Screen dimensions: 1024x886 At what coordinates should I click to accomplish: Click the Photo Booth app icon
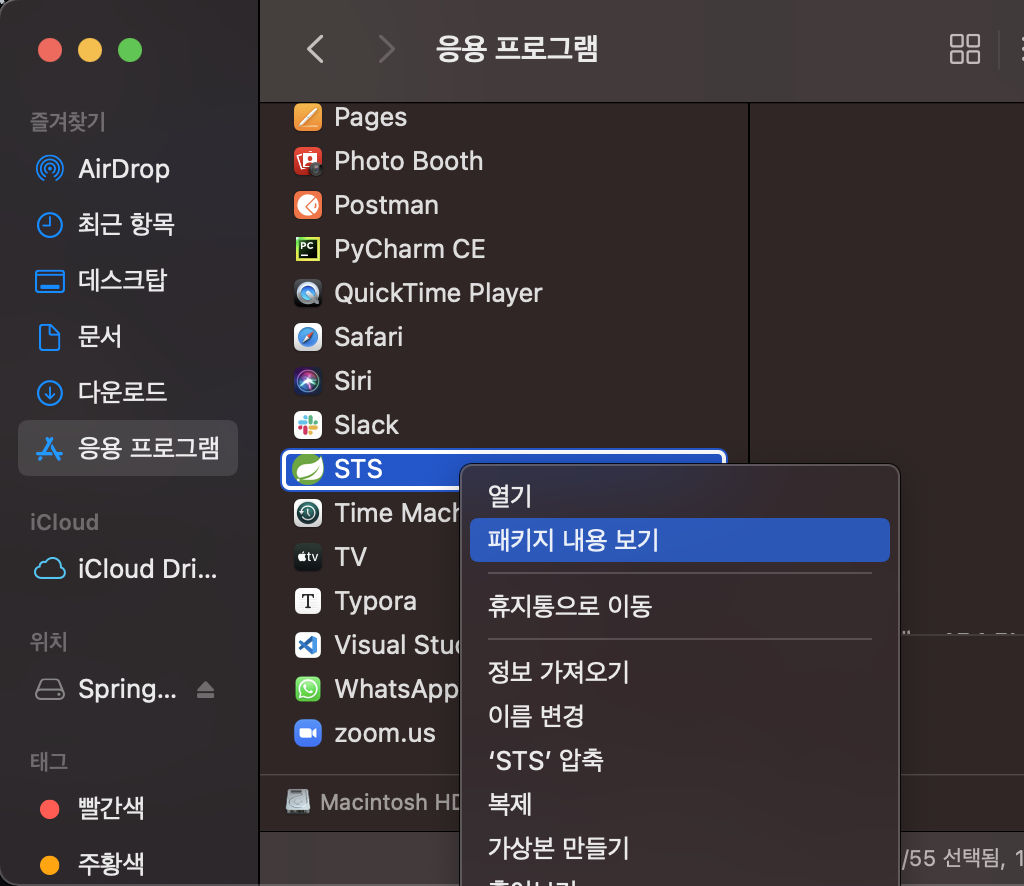(x=308, y=161)
